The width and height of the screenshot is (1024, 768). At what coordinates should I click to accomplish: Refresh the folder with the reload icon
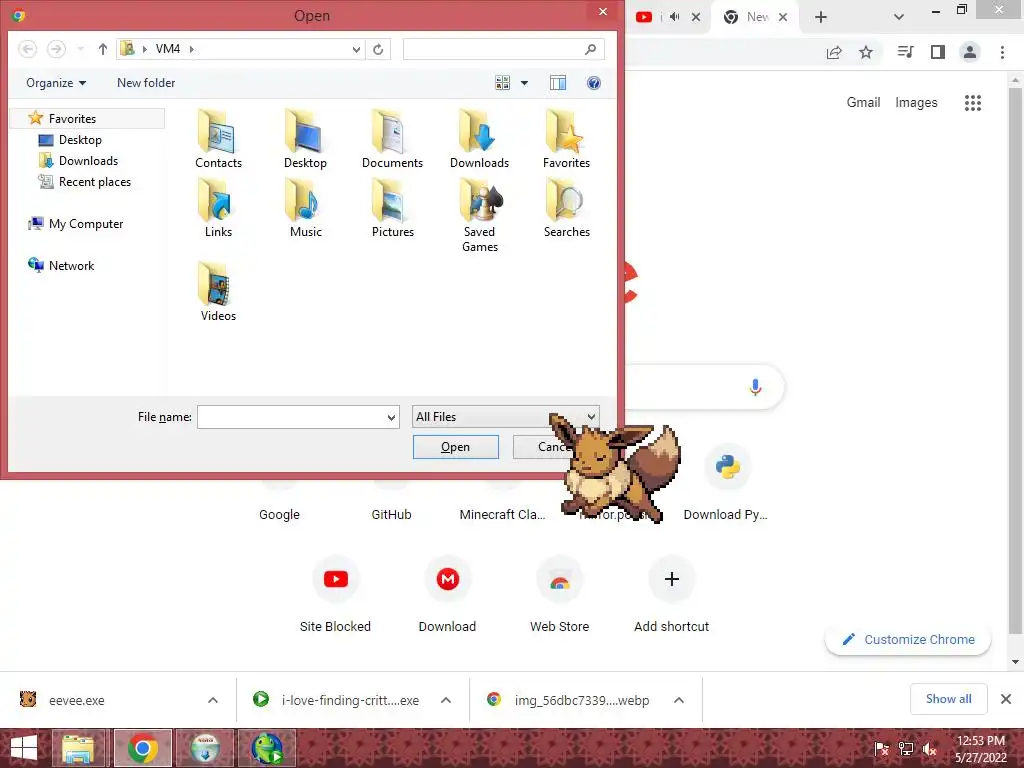378,49
